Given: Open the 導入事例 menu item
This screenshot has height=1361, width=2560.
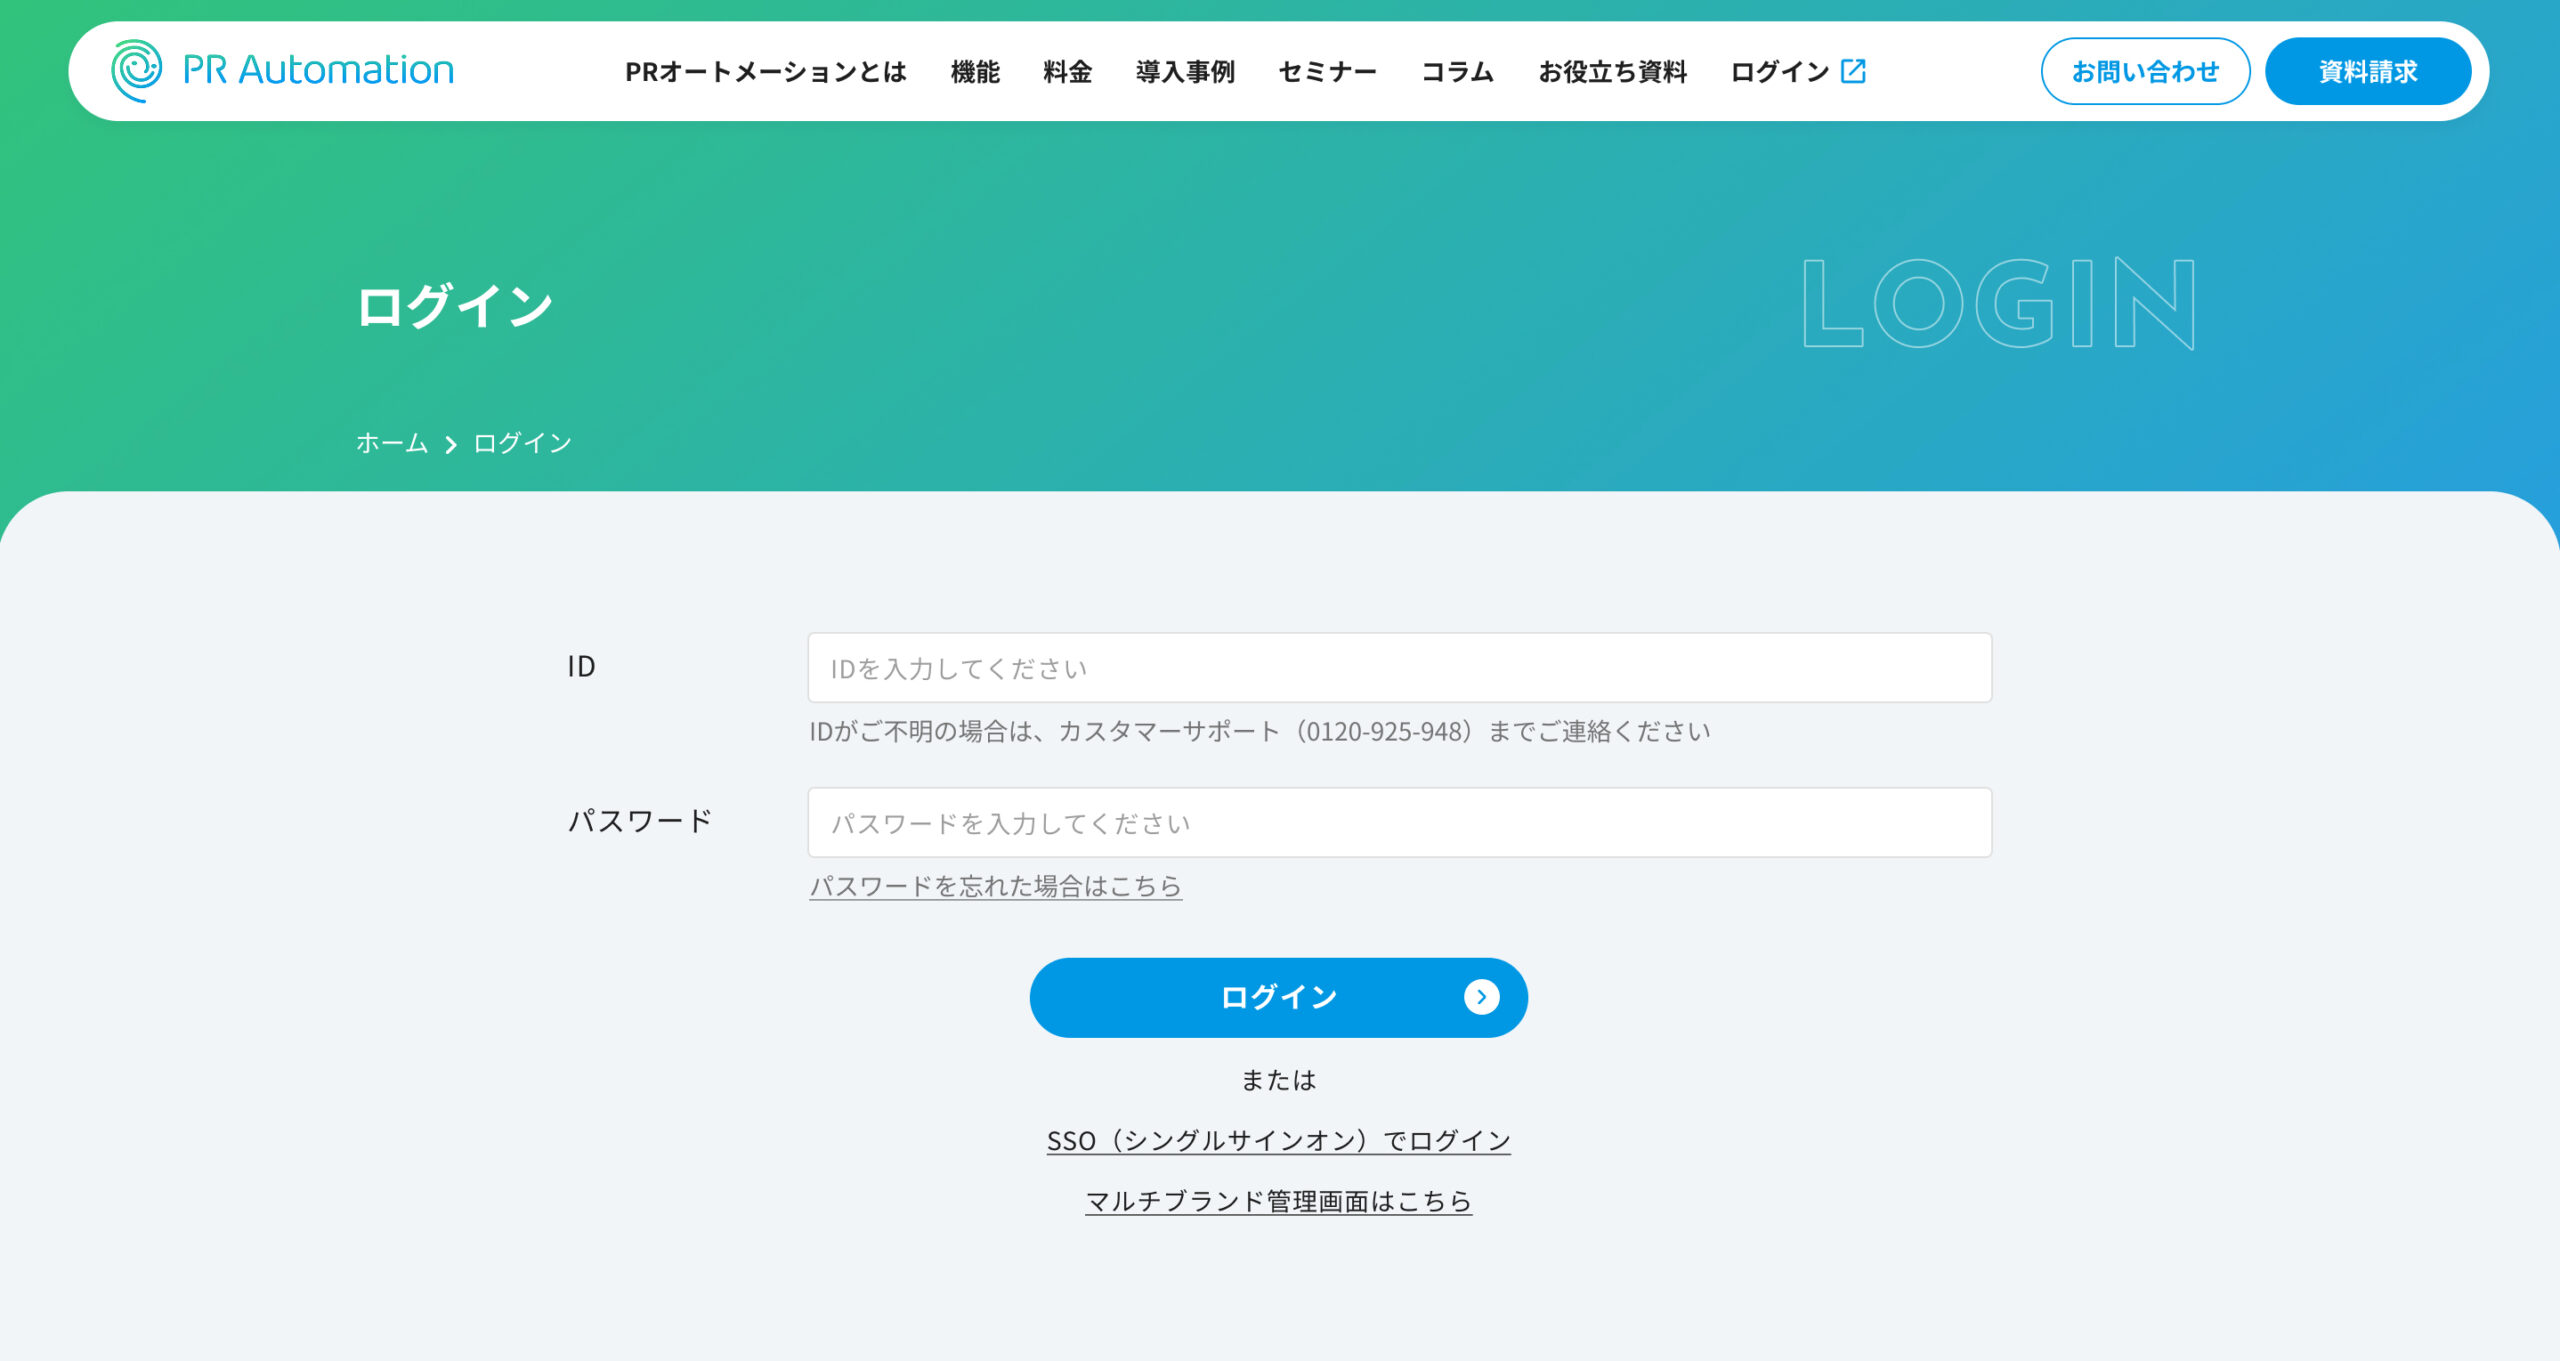Looking at the screenshot, I should click(x=1185, y=72).
